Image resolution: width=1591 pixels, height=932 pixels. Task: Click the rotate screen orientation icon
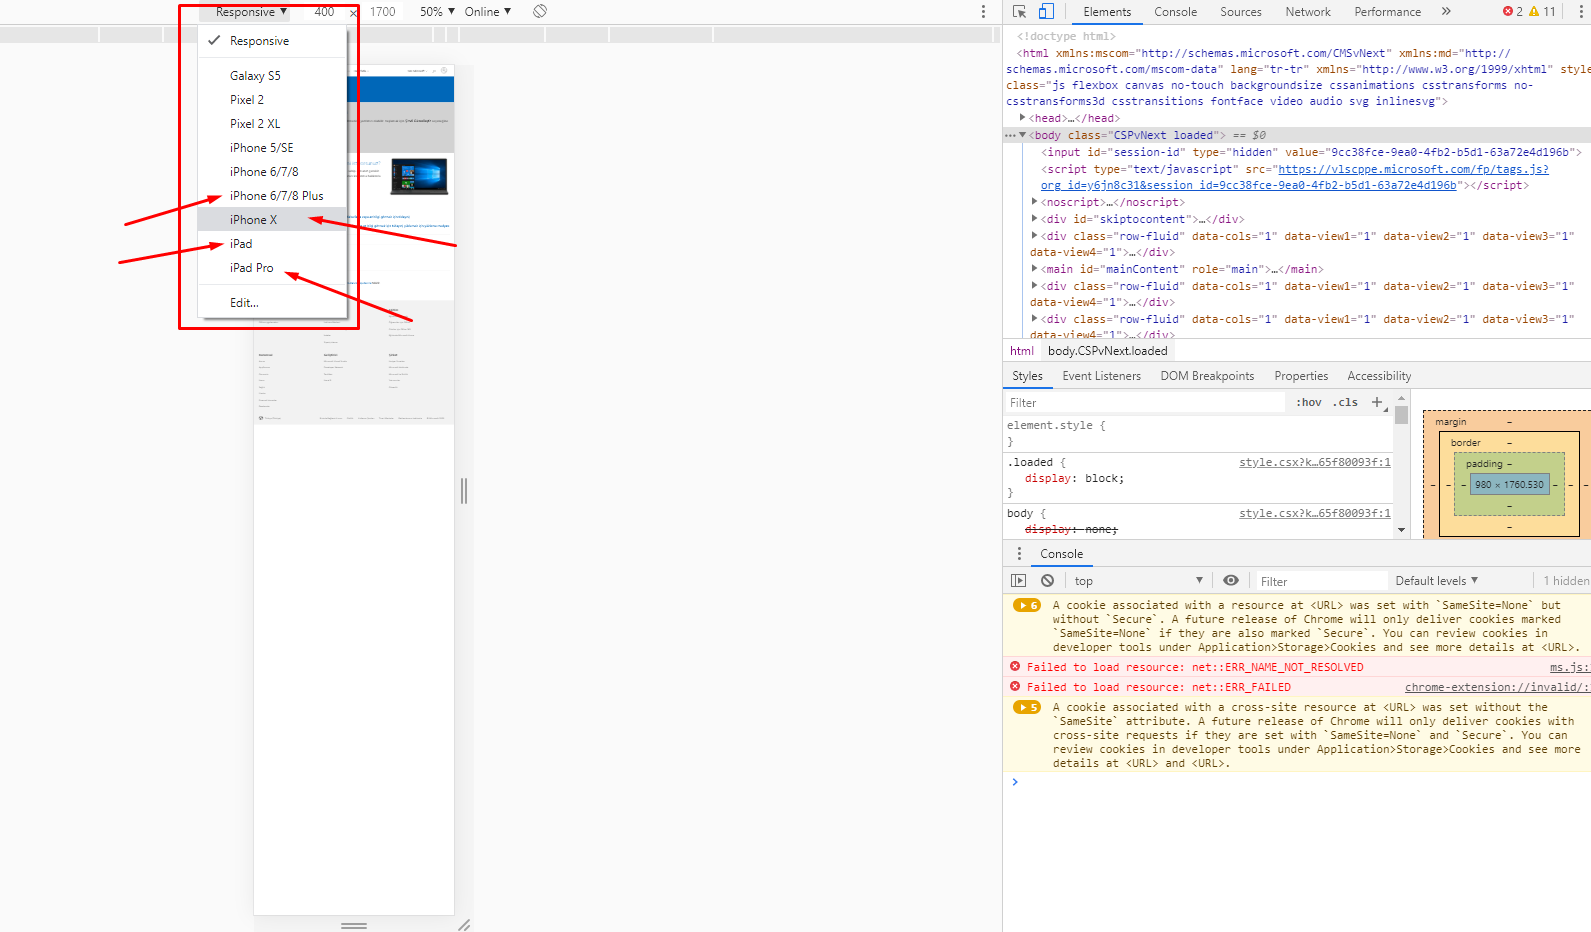540,11
